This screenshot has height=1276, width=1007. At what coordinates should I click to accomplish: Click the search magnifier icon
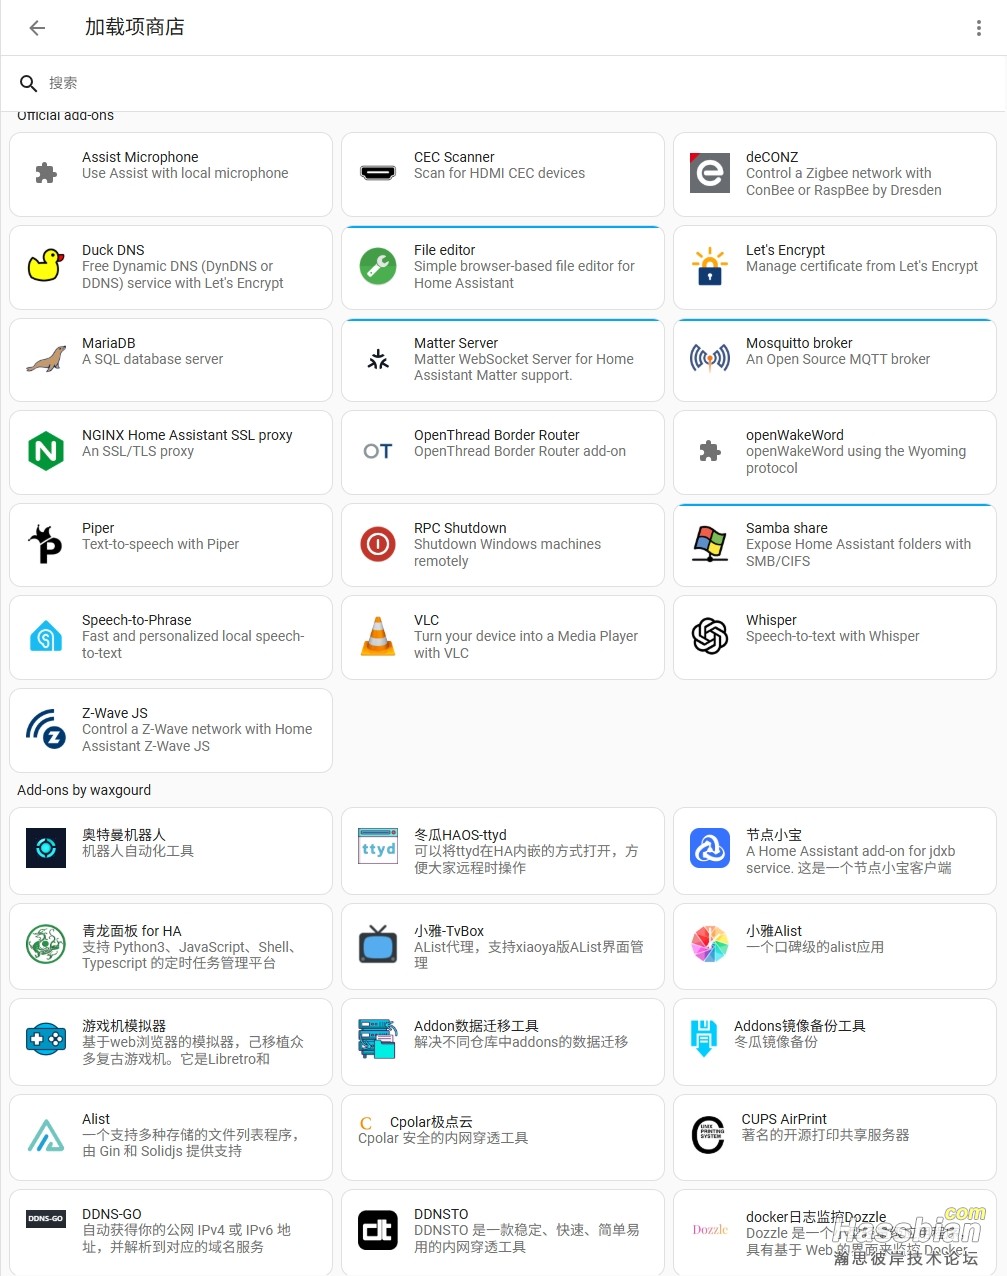(x=29, y=83)
